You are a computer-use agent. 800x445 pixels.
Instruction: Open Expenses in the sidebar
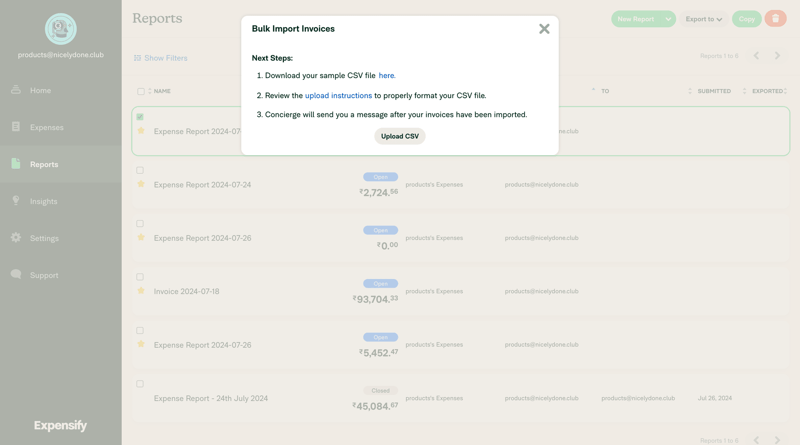pyautogui.click(x=61, y=127)
